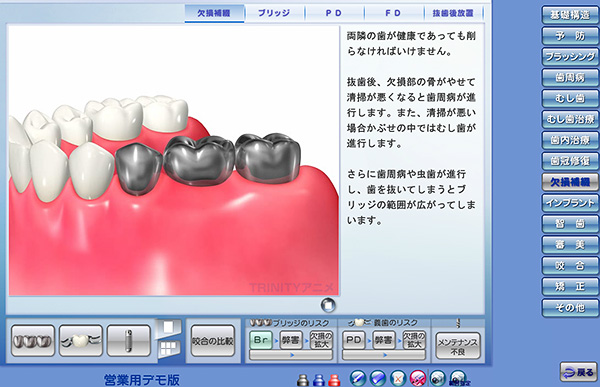600x387 pixels.
Task: Click the Br bridge risk step
Action: (x=261, y=340)
